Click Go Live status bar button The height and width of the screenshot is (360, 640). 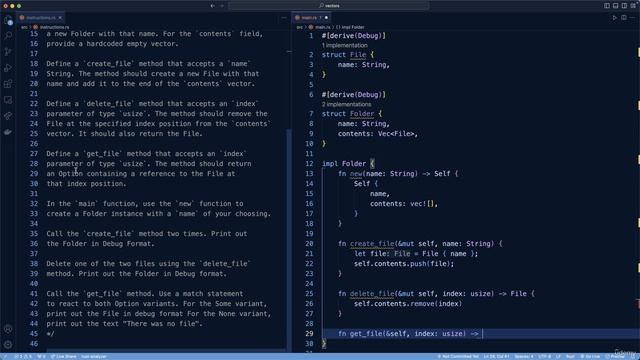coord(590,356)
